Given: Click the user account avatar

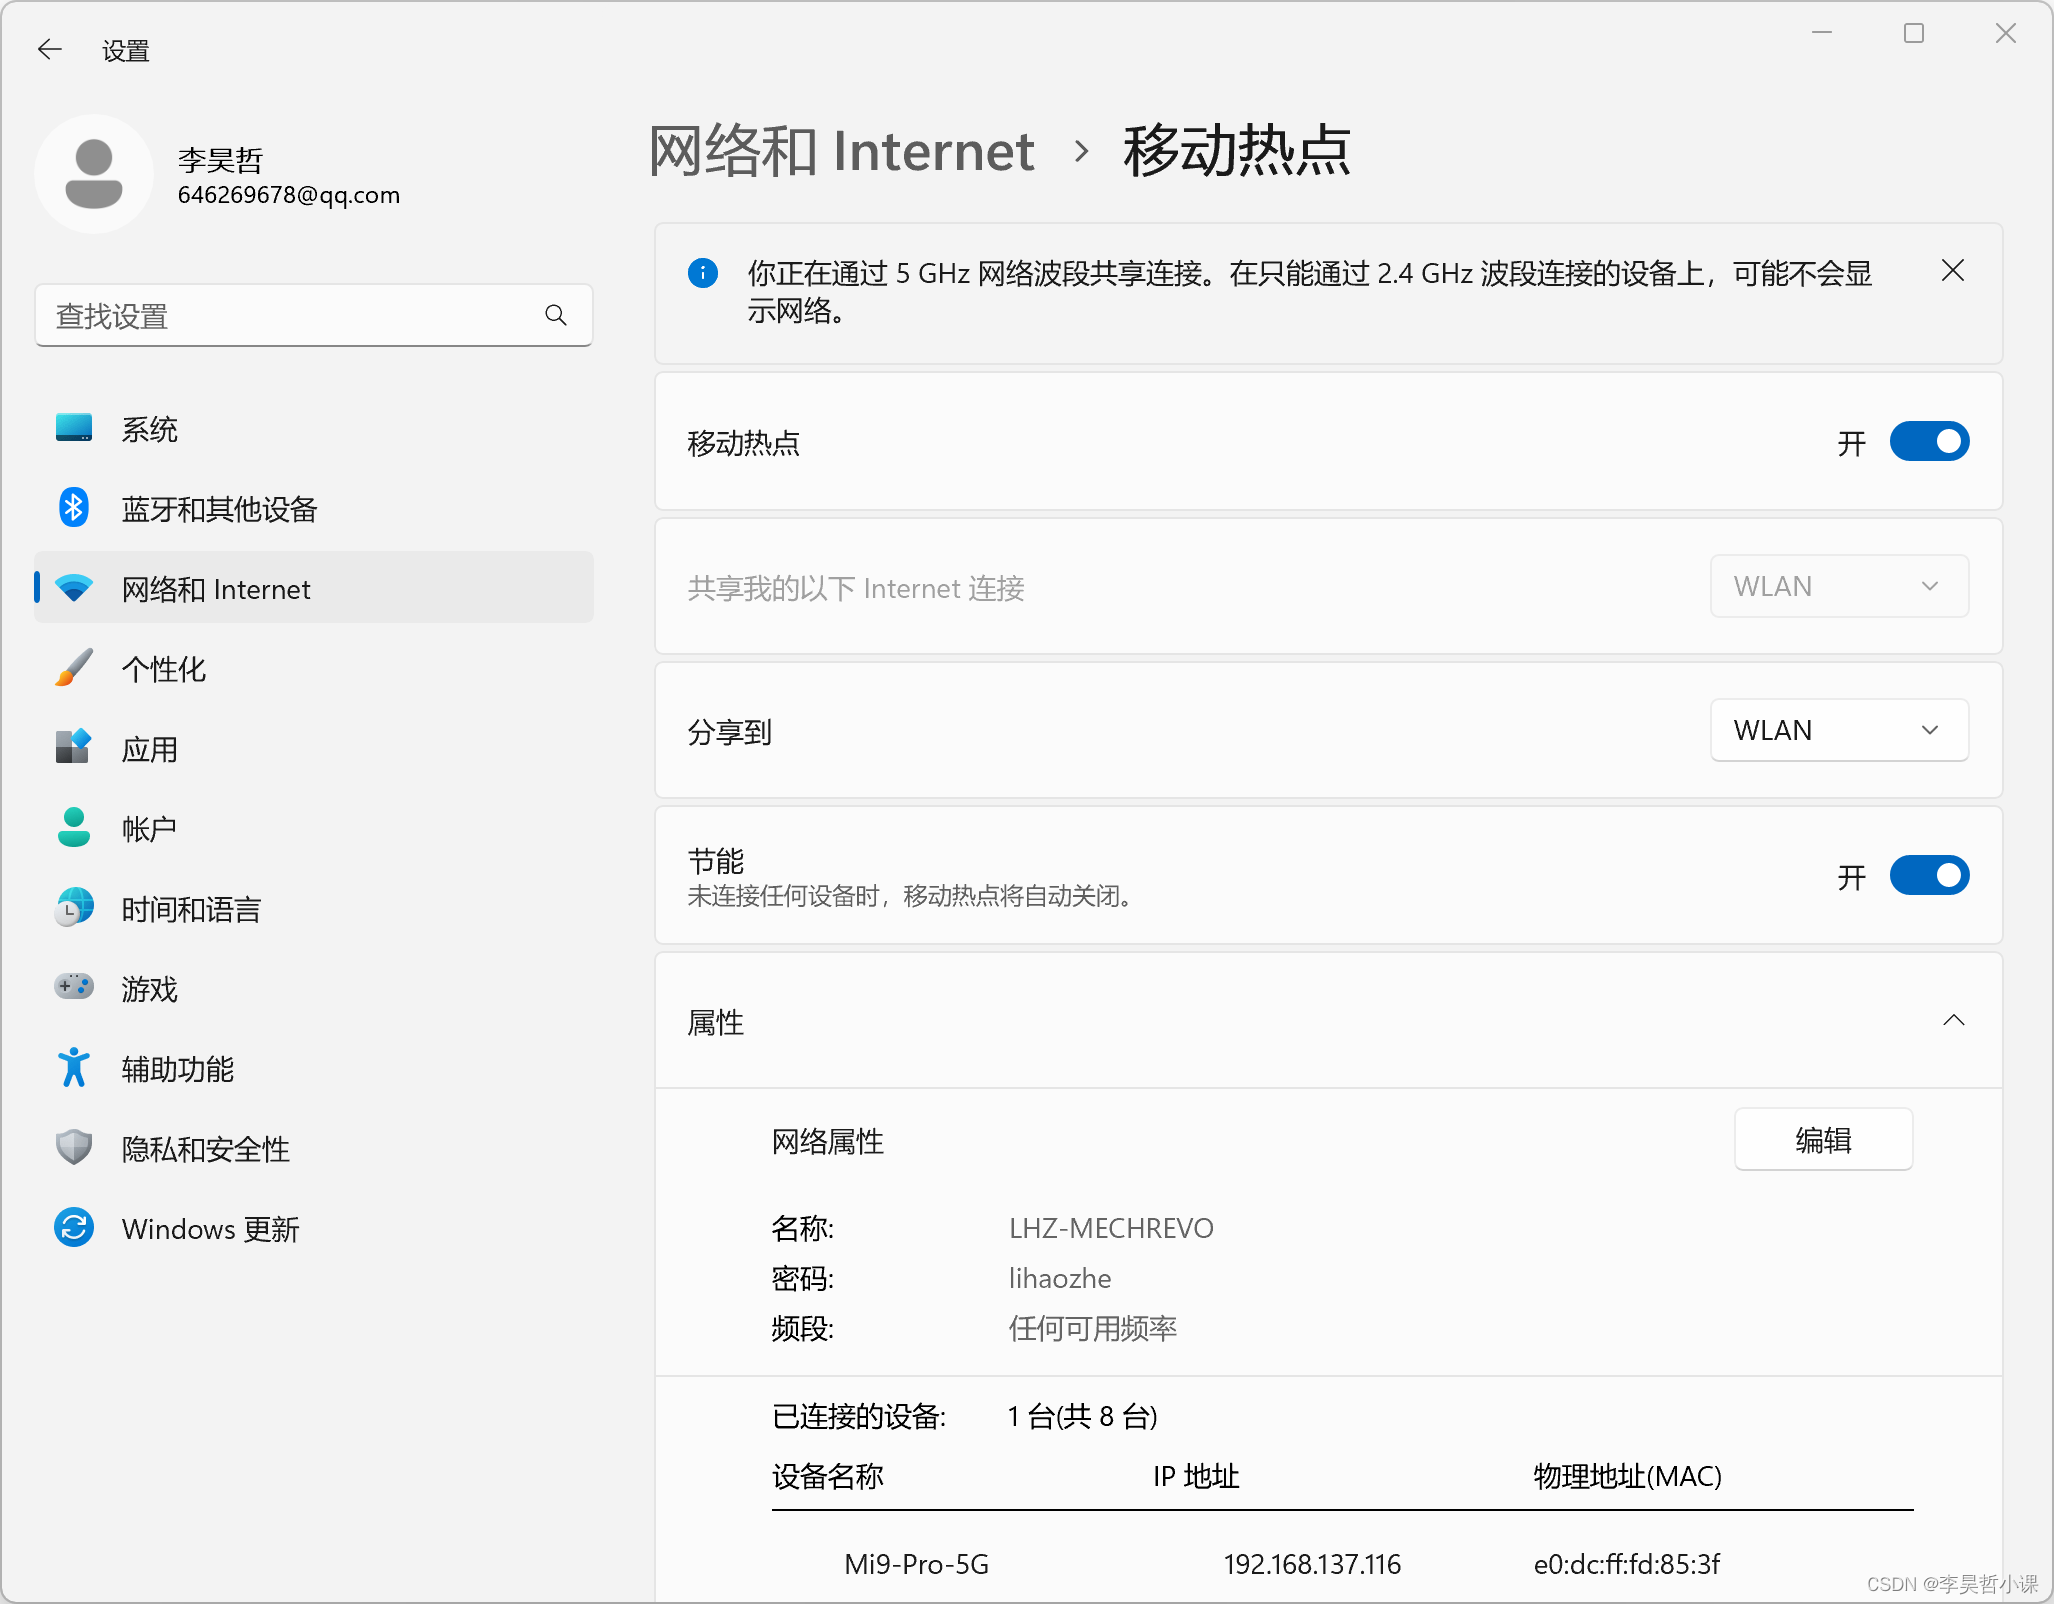Looking at the screenshot, I should [94, 174].
